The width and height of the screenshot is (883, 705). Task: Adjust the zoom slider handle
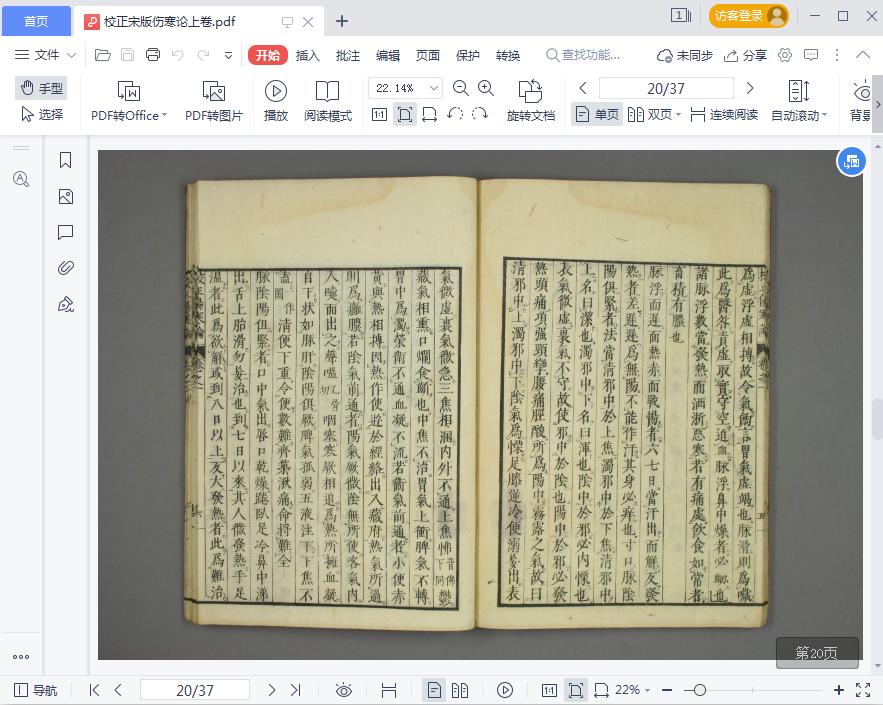click(x=699, y=690)
